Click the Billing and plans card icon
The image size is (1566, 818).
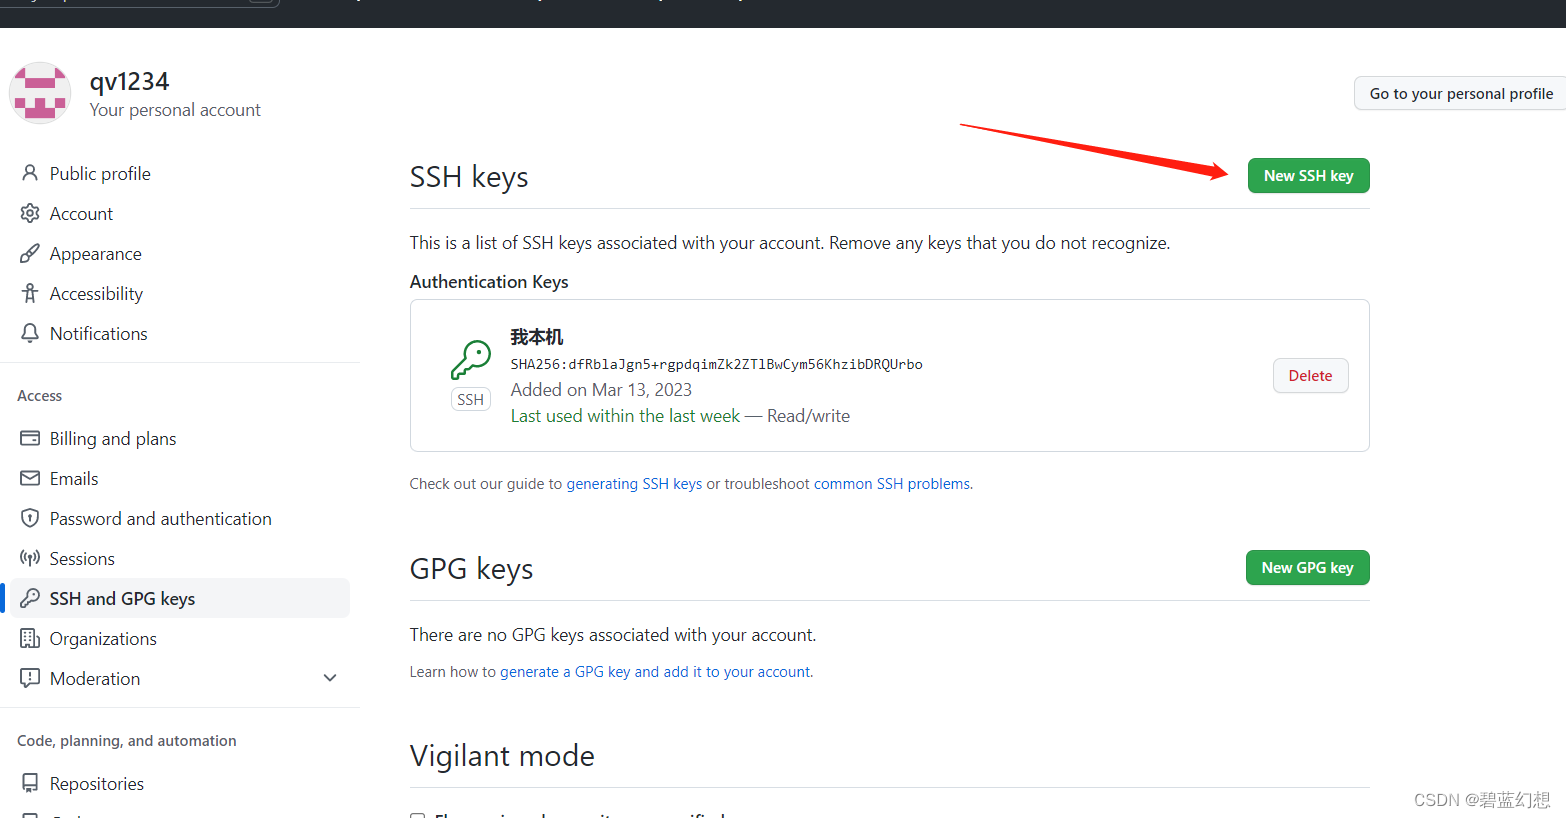(30, 438)
